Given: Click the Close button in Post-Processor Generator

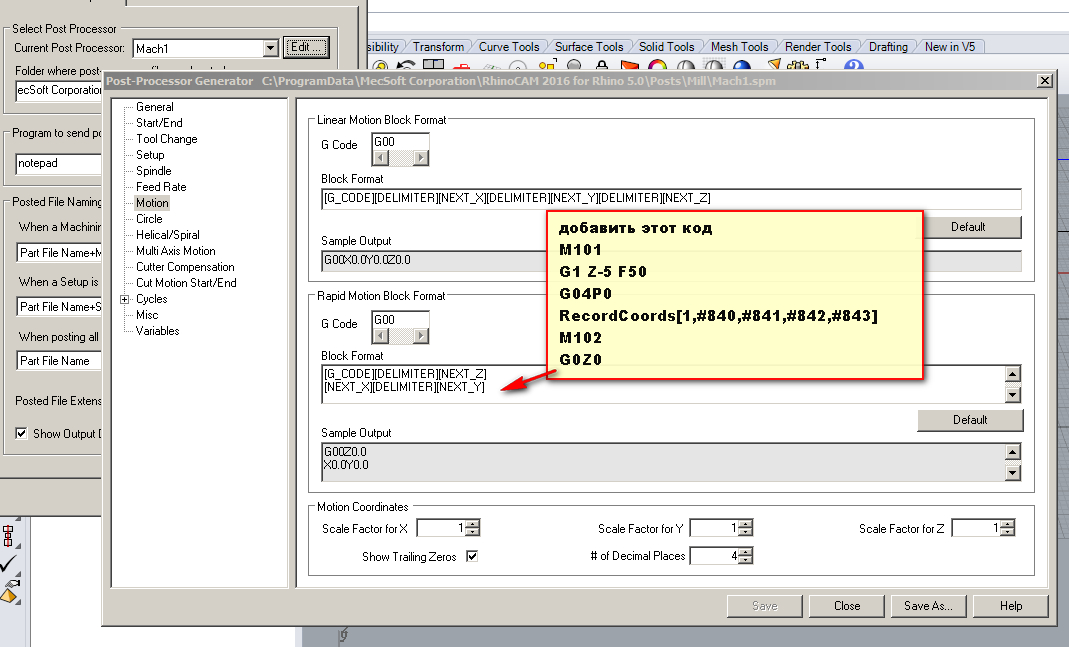Looking at the screenshot, I should pyautogui.click(x=847, y=606).
